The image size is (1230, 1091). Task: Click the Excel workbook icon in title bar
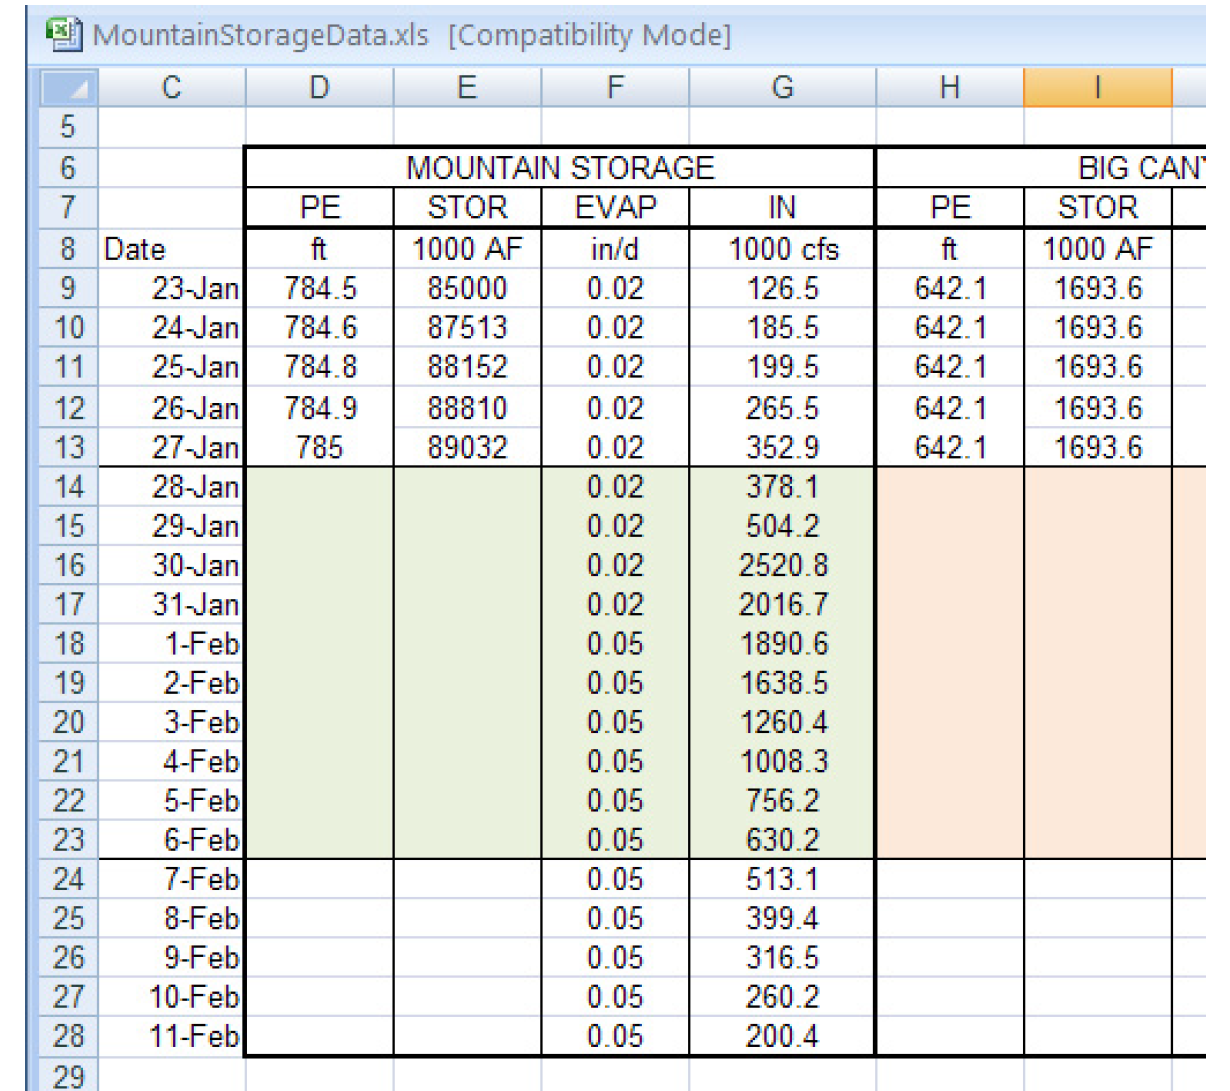coord(64,35)
